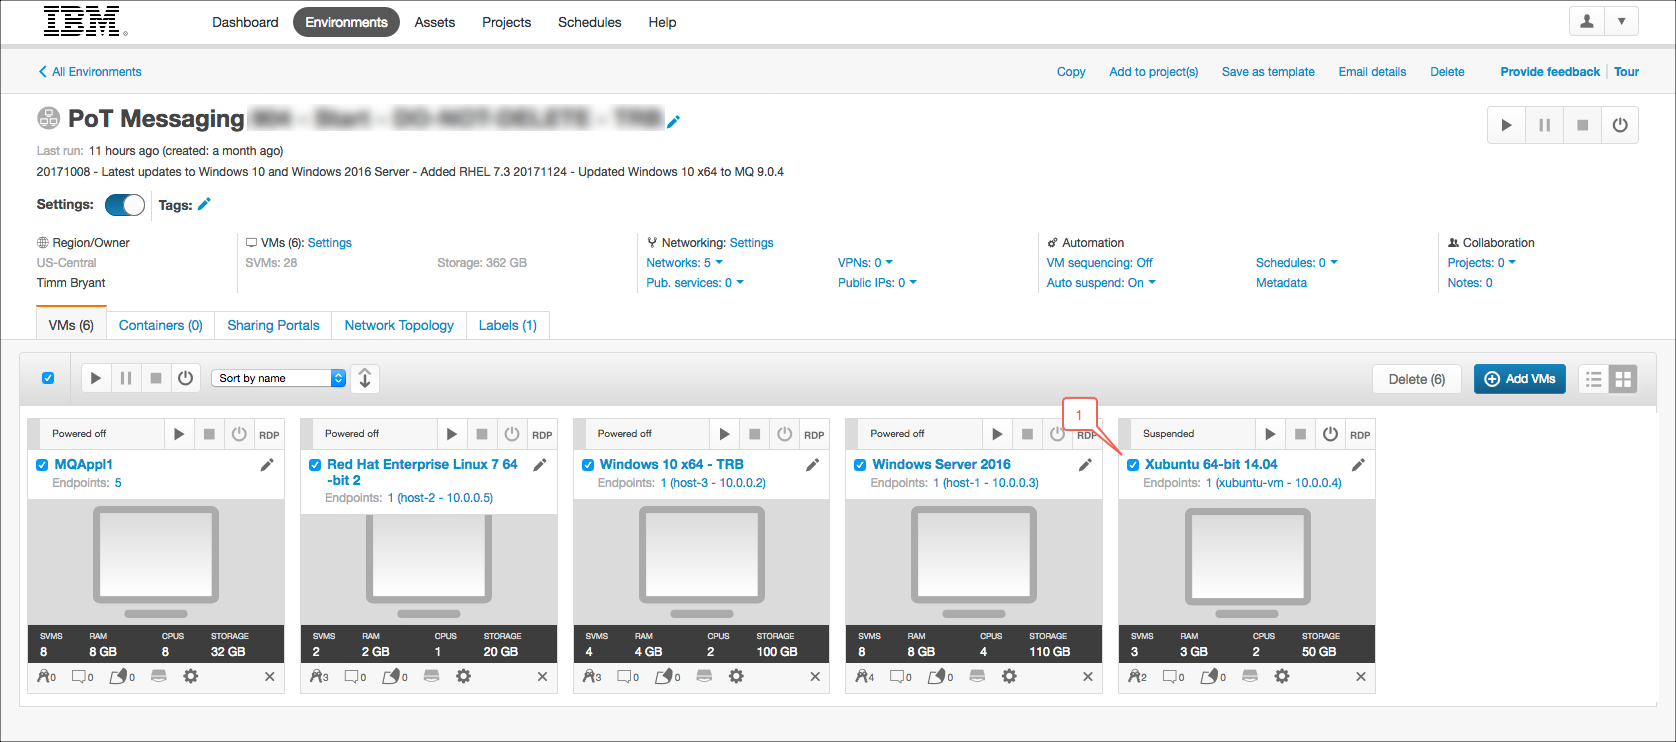Stop the environment with top stop icon

1582,125
